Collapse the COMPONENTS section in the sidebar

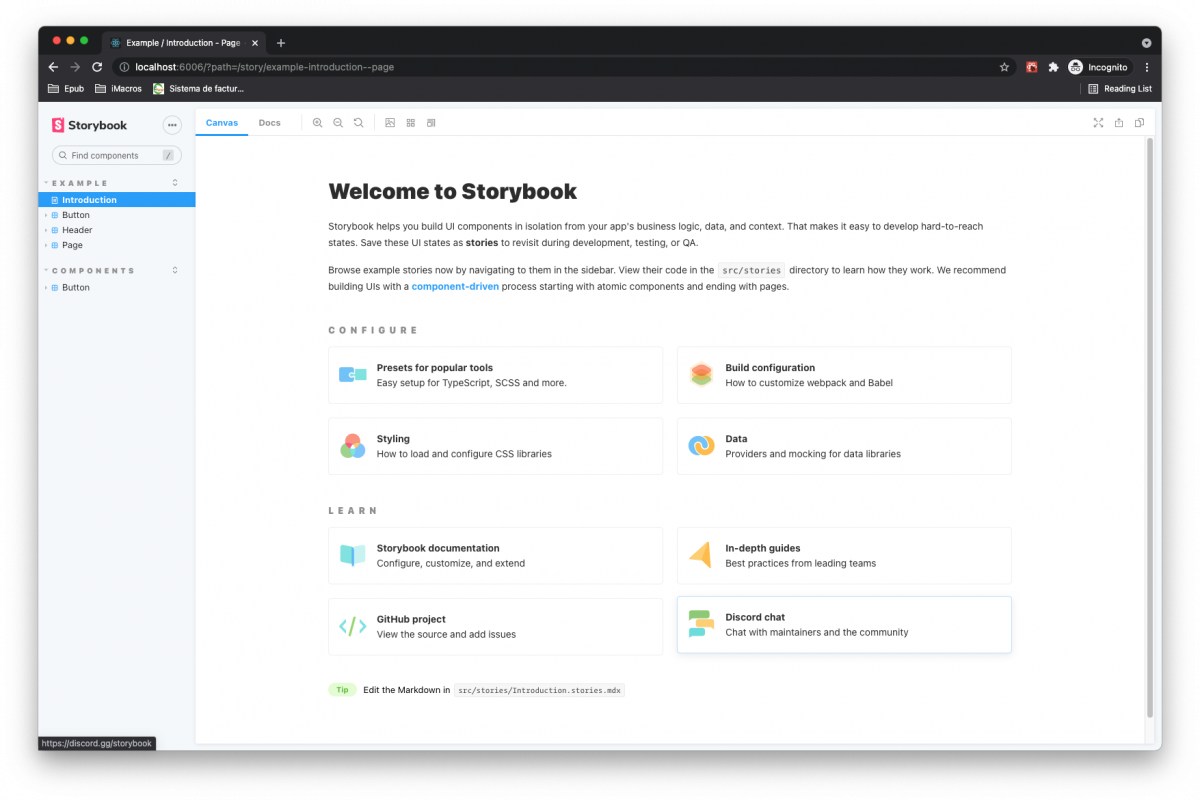coord(44,269)
